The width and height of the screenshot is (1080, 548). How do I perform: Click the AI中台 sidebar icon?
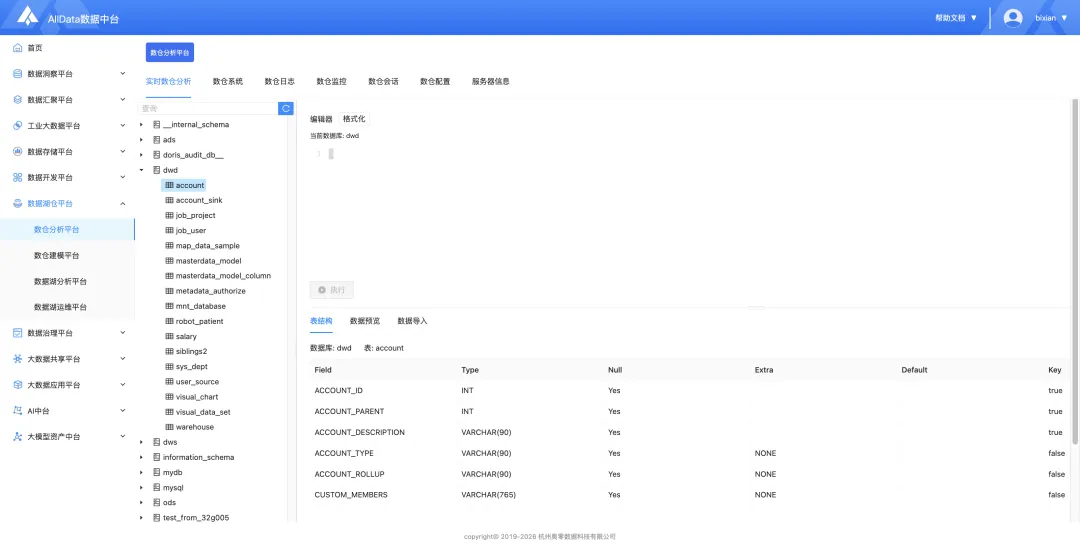click(18, 411)
